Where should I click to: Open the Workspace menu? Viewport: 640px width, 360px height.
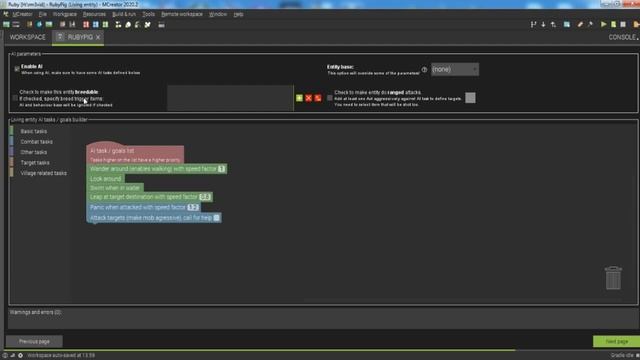[x=64, y=14]
